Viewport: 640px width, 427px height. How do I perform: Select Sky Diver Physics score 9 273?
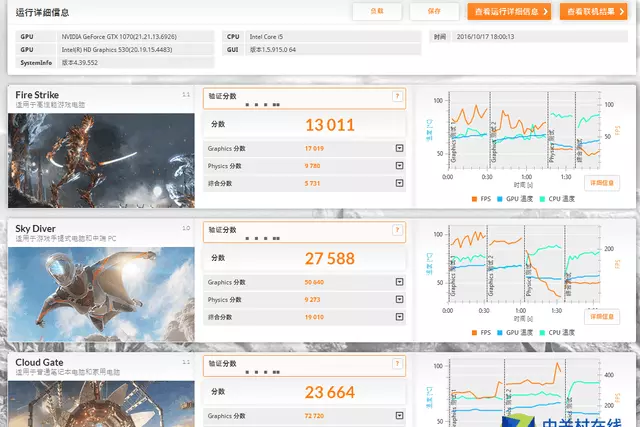point(312,300)
